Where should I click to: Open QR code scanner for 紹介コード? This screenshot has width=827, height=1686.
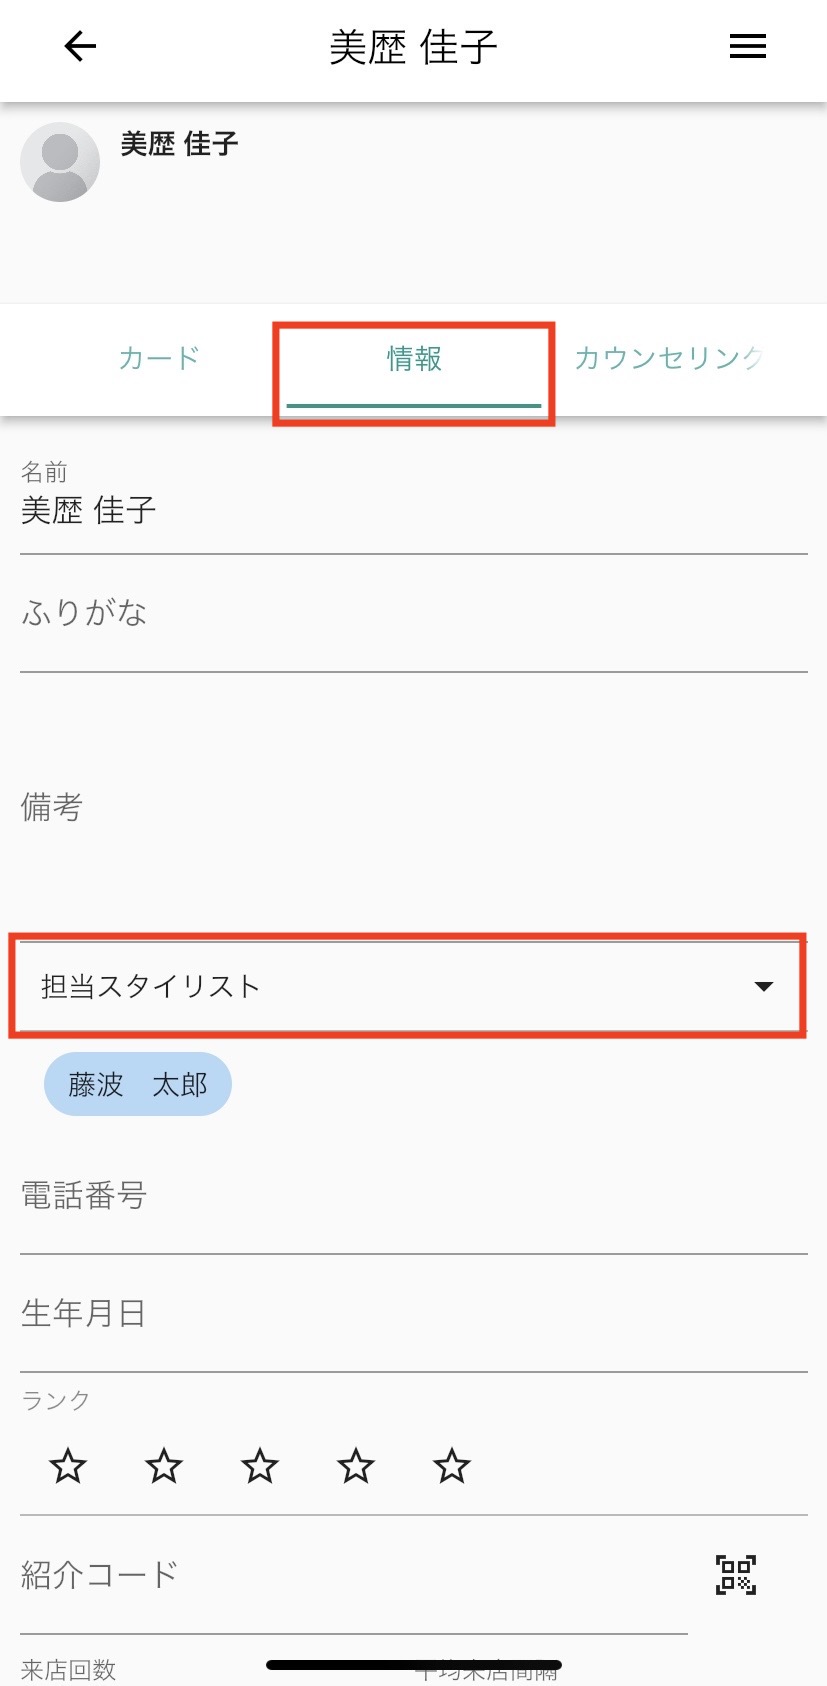point(736,1575)
